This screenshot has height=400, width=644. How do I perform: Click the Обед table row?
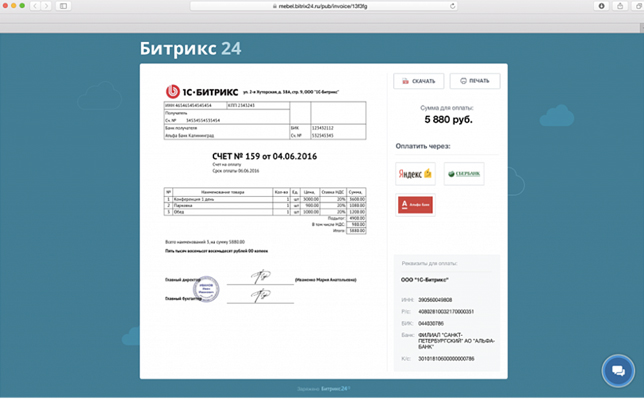[265, 212]
